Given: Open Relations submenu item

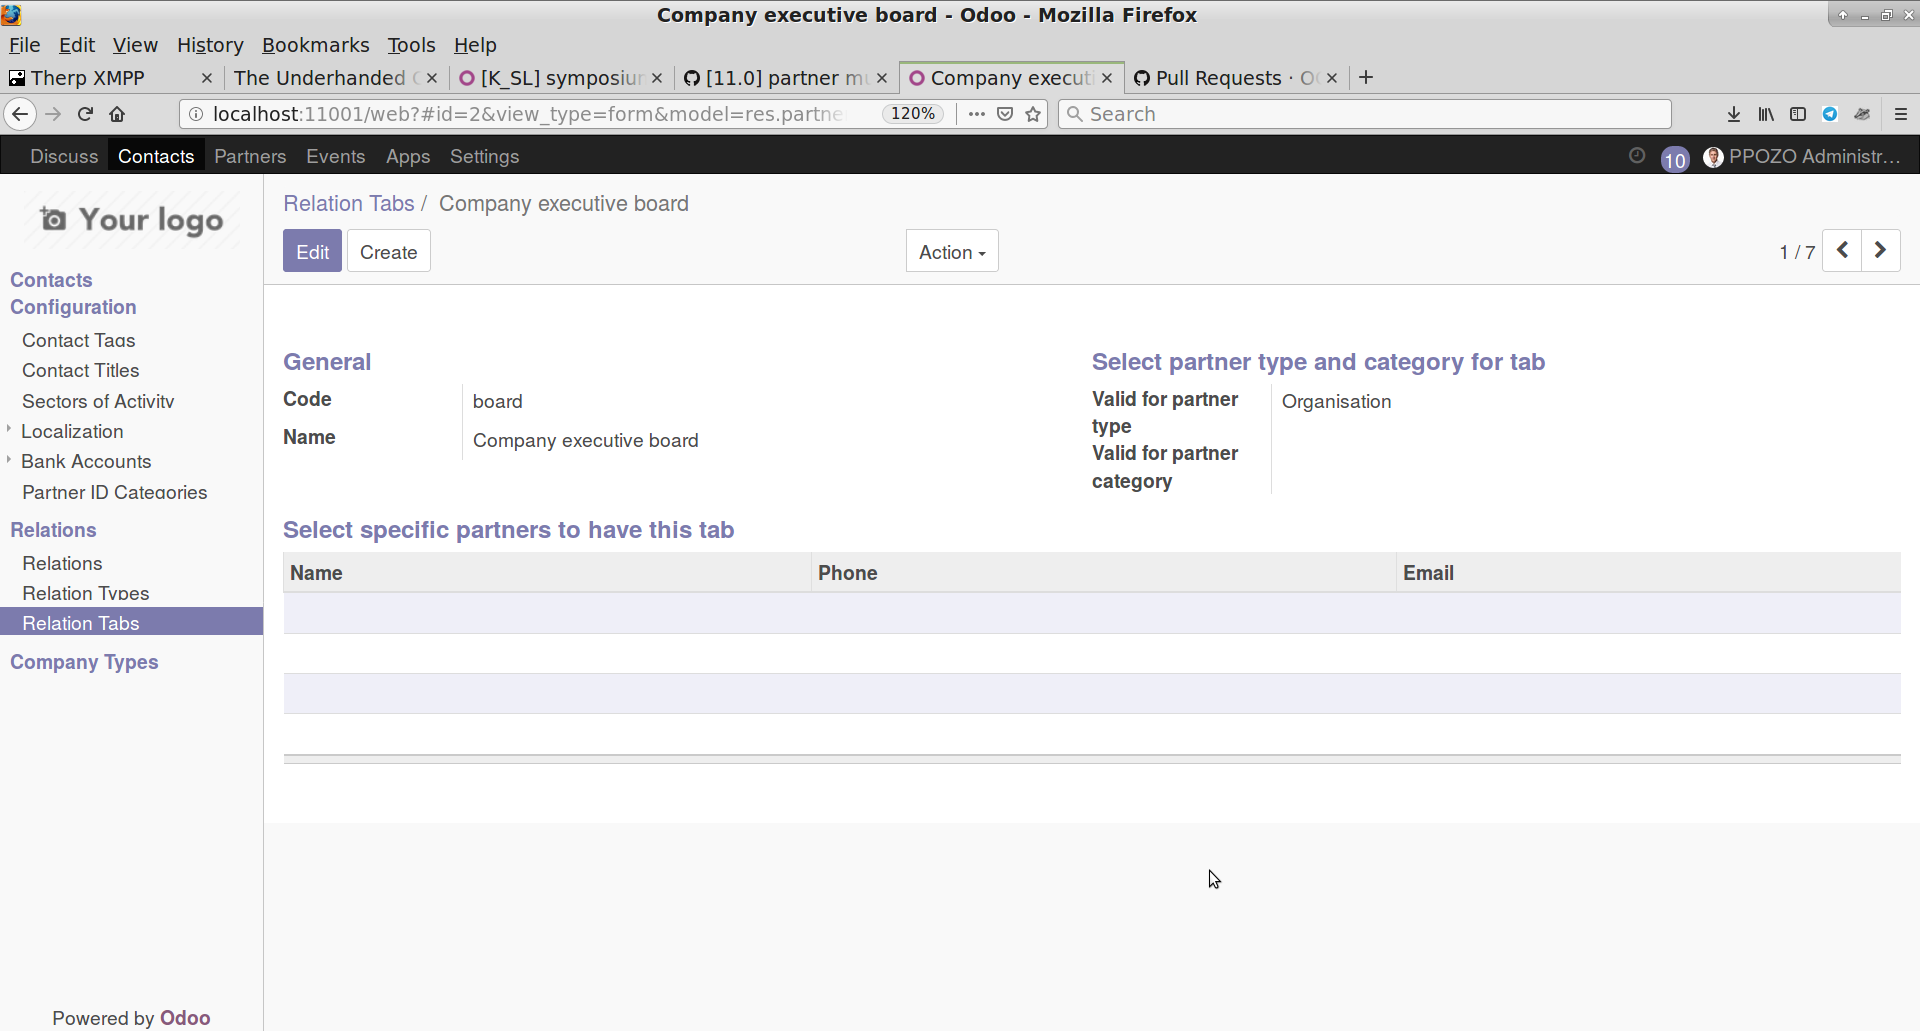Looking at the screenshot, I should [x=62, y=563].
